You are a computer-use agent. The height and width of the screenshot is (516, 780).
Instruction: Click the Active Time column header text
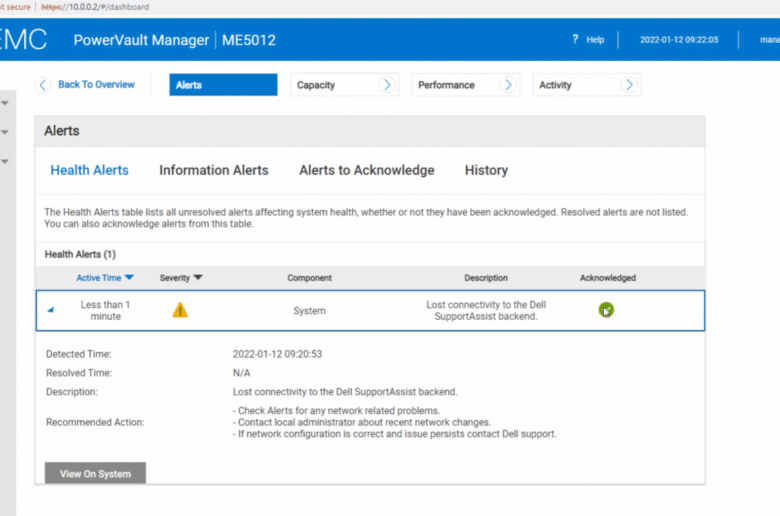click(x=98, y=278)
